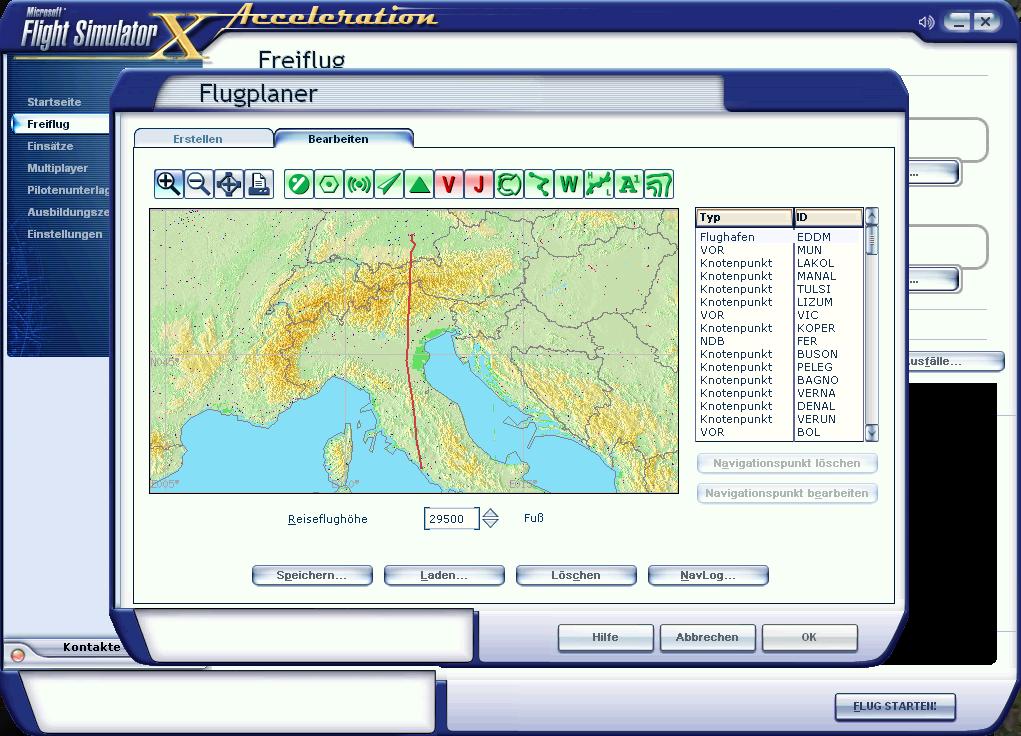Click Navigationspunkt bearbeiten button
1021x736 pixels.
point(787,493)
